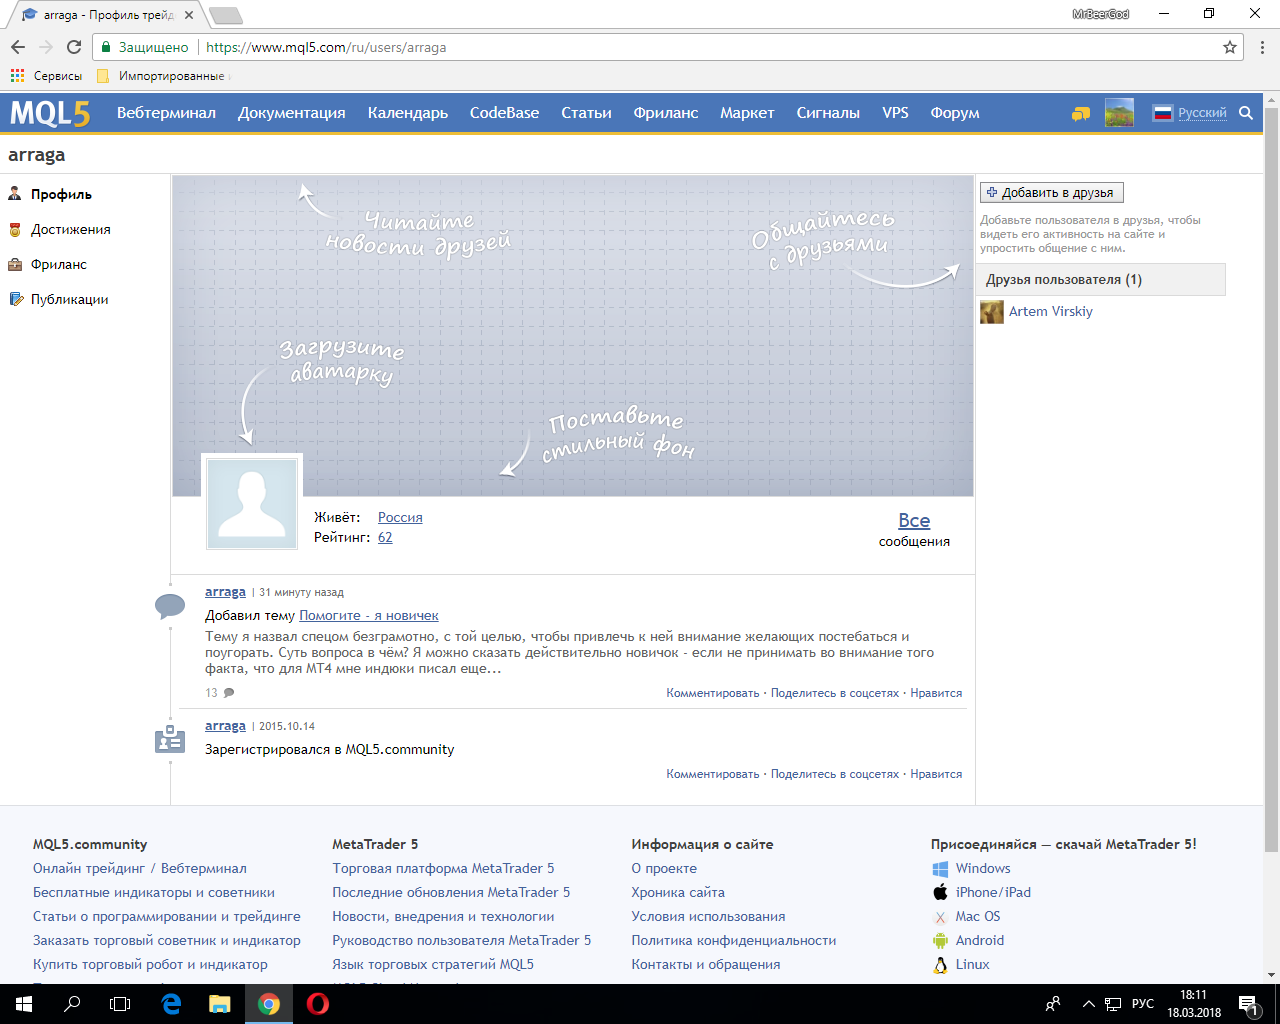Open the Russian language selector
This screenshot has width=1280, height=1024.
tap(1202, 113)
